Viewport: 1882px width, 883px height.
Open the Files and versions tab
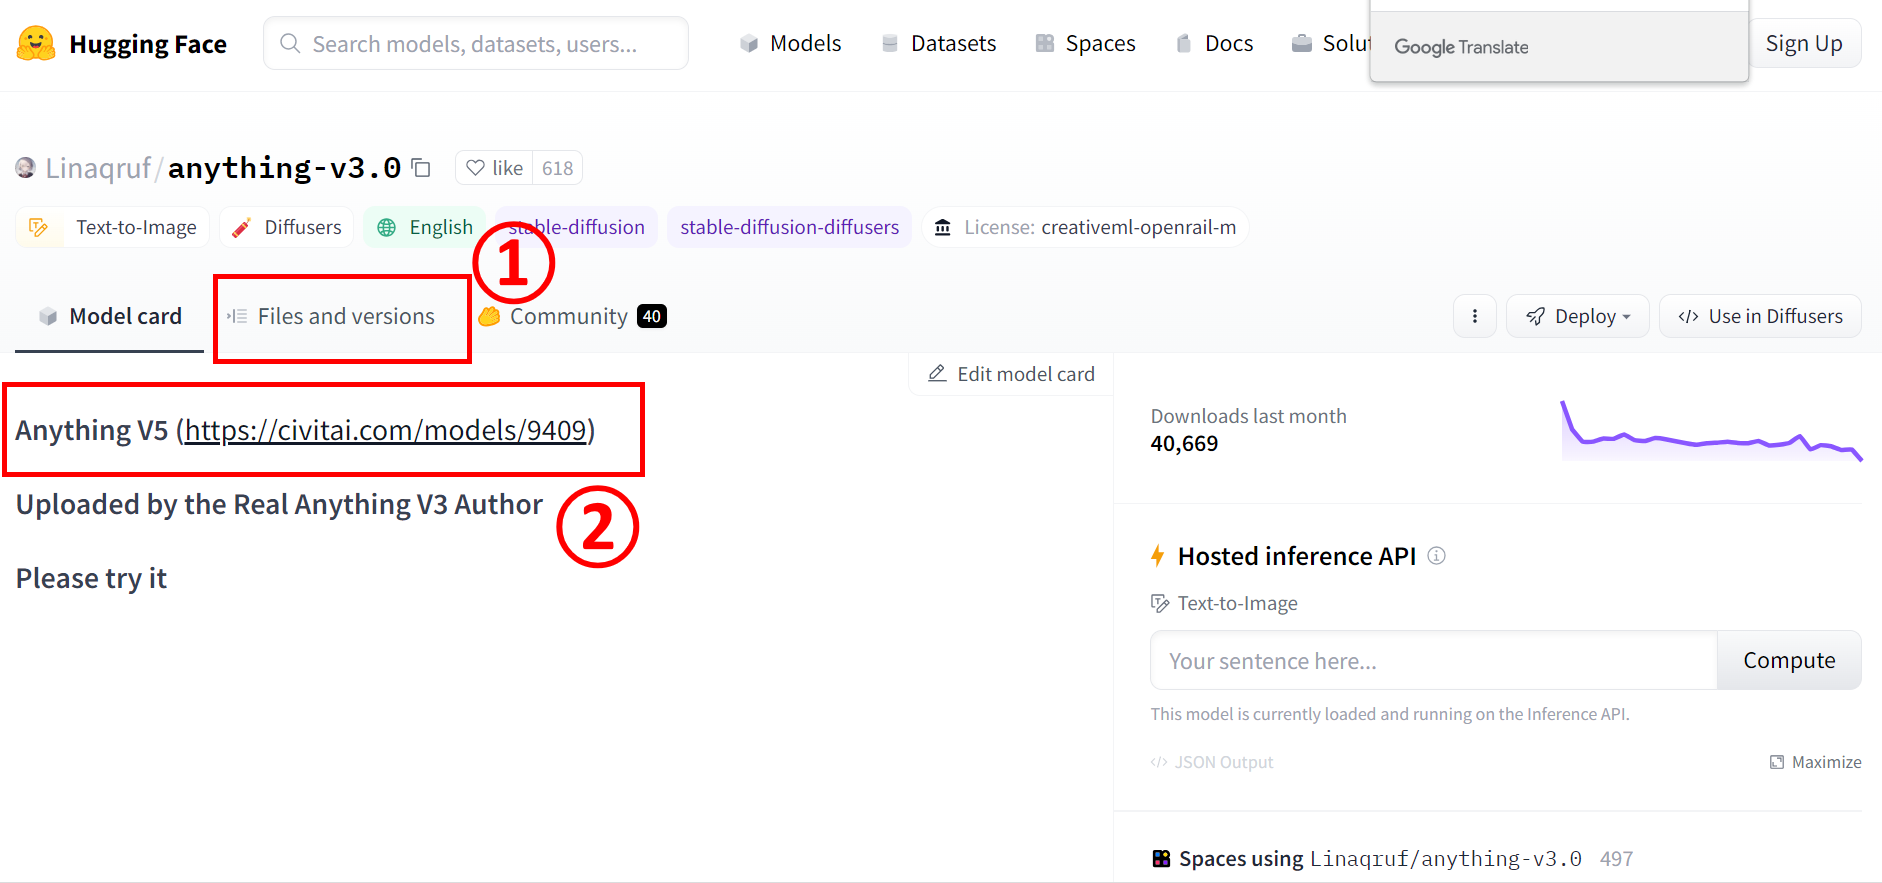coord(334,317)
